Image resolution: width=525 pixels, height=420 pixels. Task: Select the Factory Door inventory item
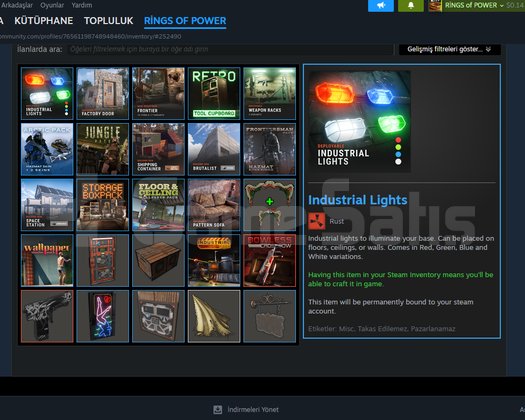(x=102, y=93)
